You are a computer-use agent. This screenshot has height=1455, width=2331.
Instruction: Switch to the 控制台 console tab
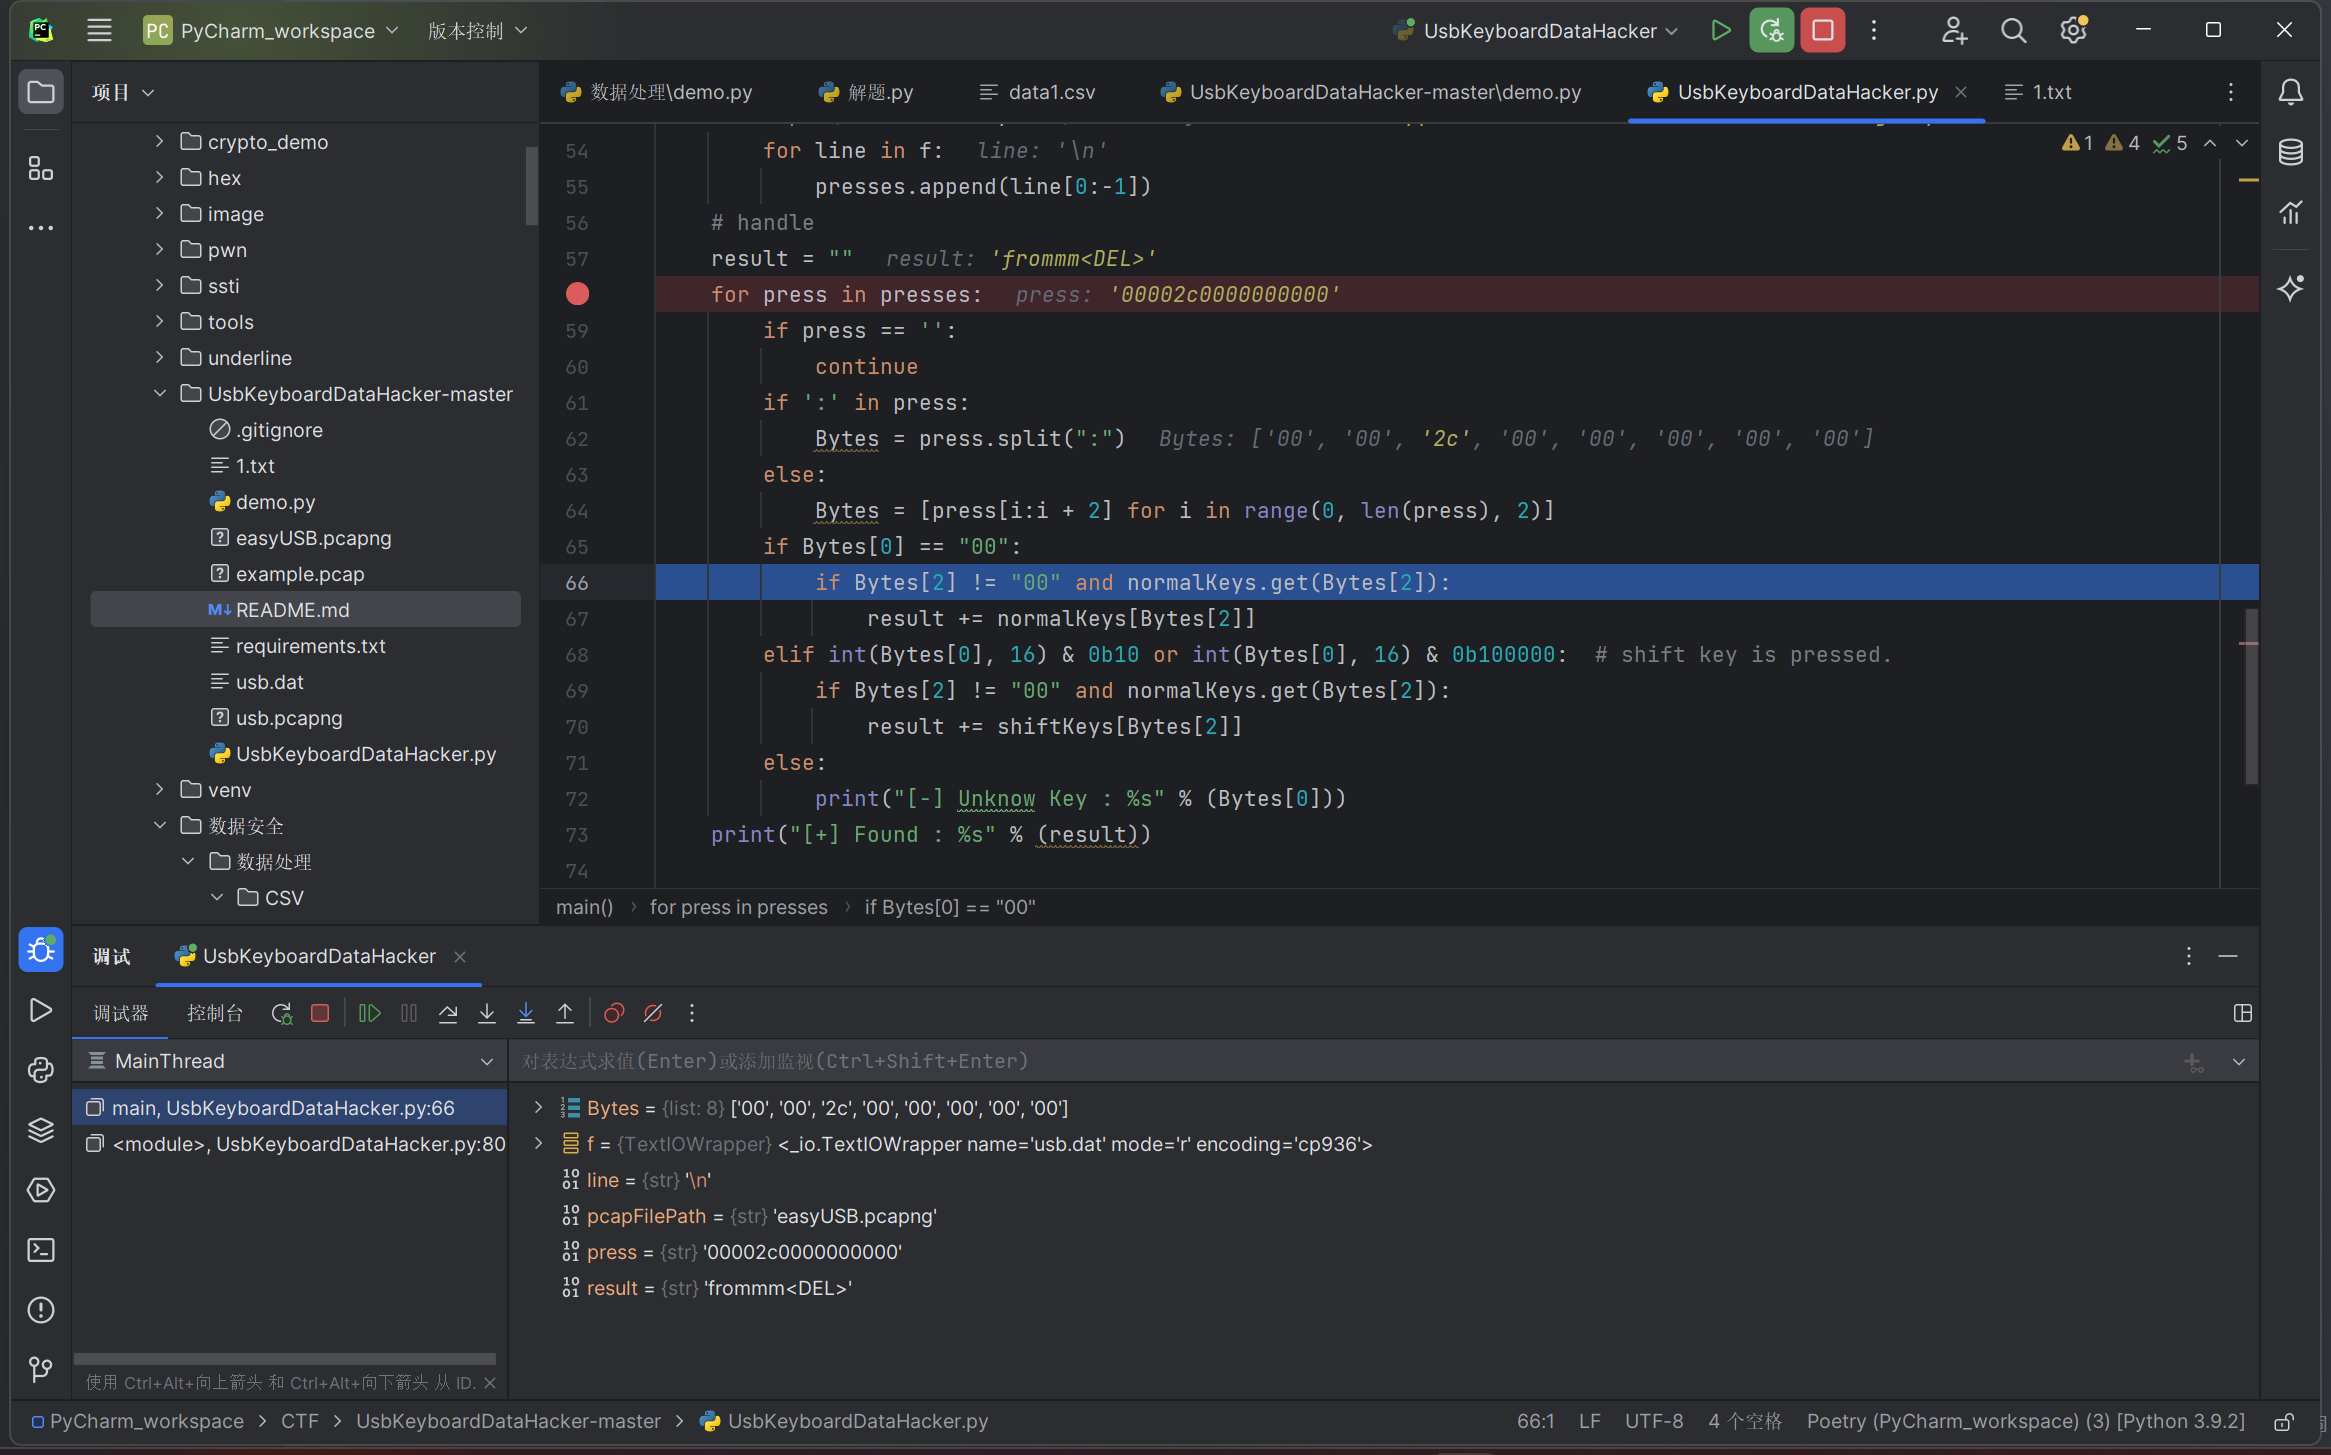[215, 1013]
